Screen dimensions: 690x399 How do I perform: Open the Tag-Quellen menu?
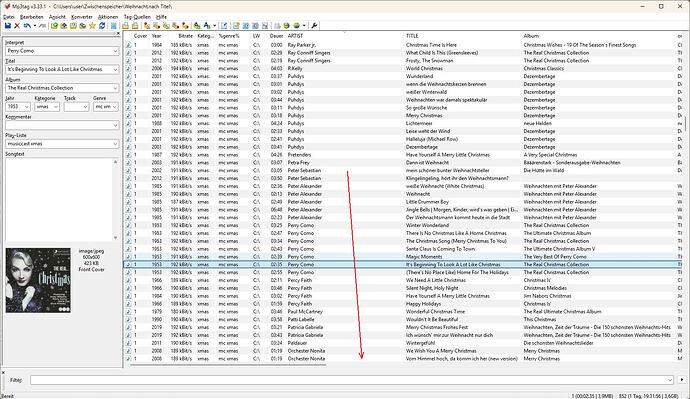137,17
